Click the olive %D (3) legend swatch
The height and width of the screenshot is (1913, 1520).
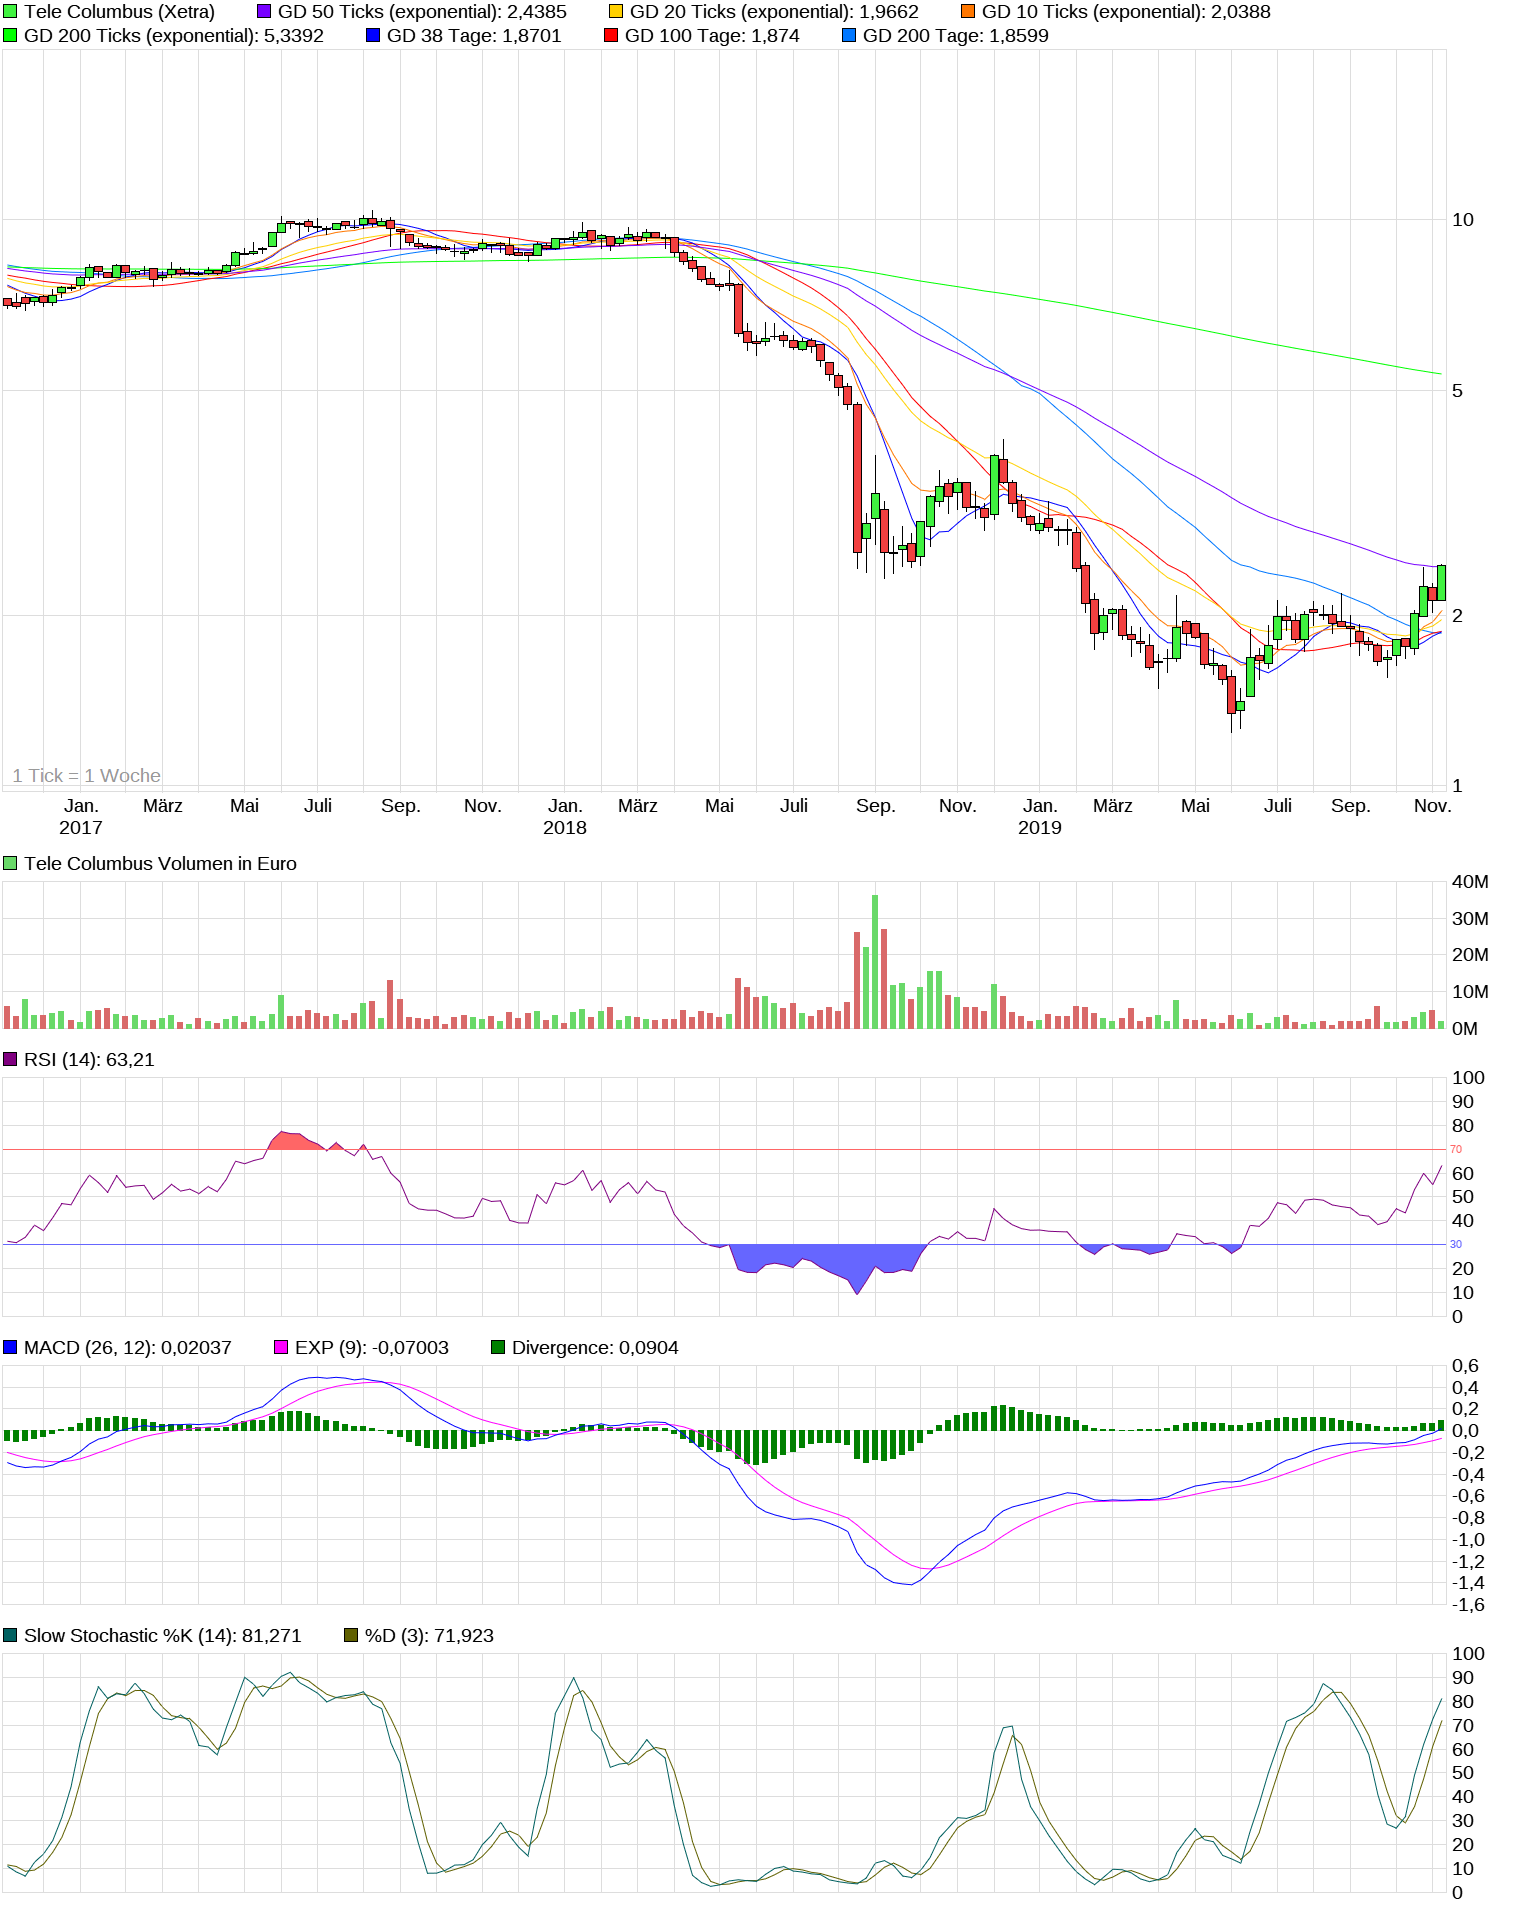351,1636
